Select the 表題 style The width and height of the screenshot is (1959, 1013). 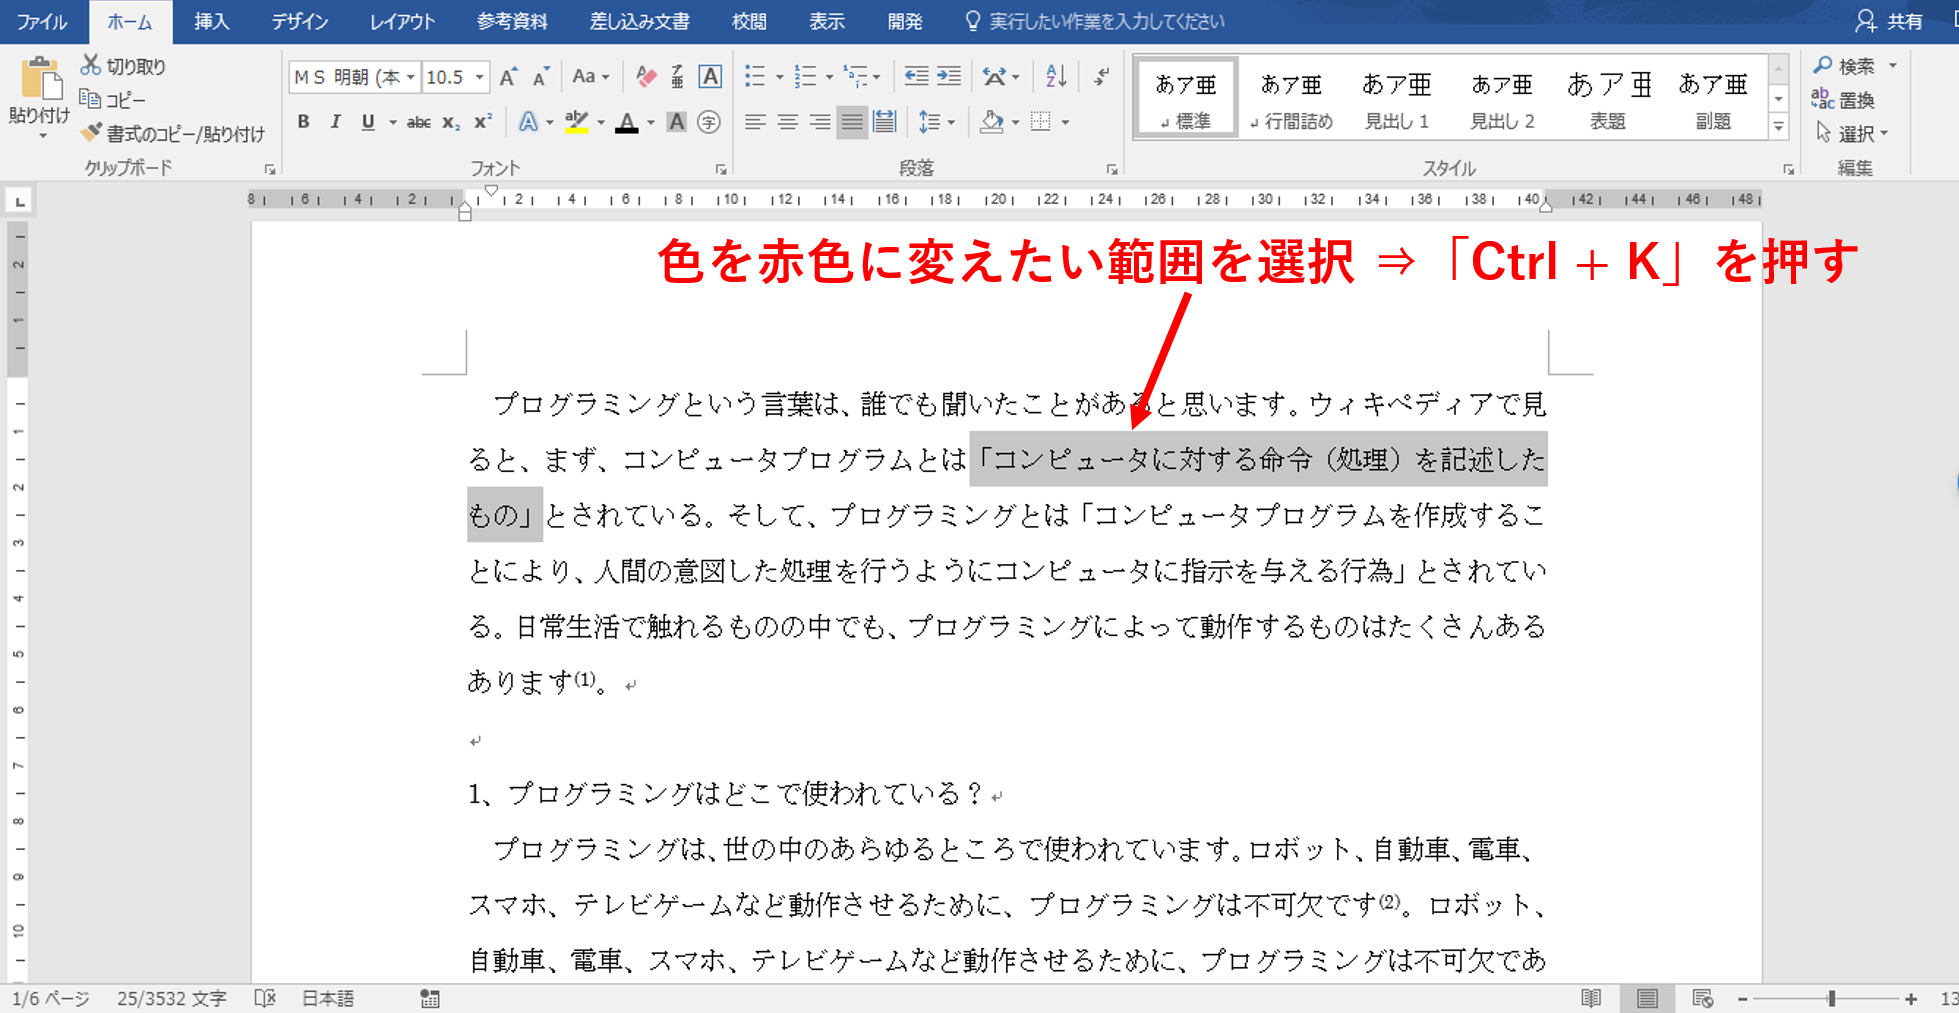pyautogui.click(x=1608, y=99)
